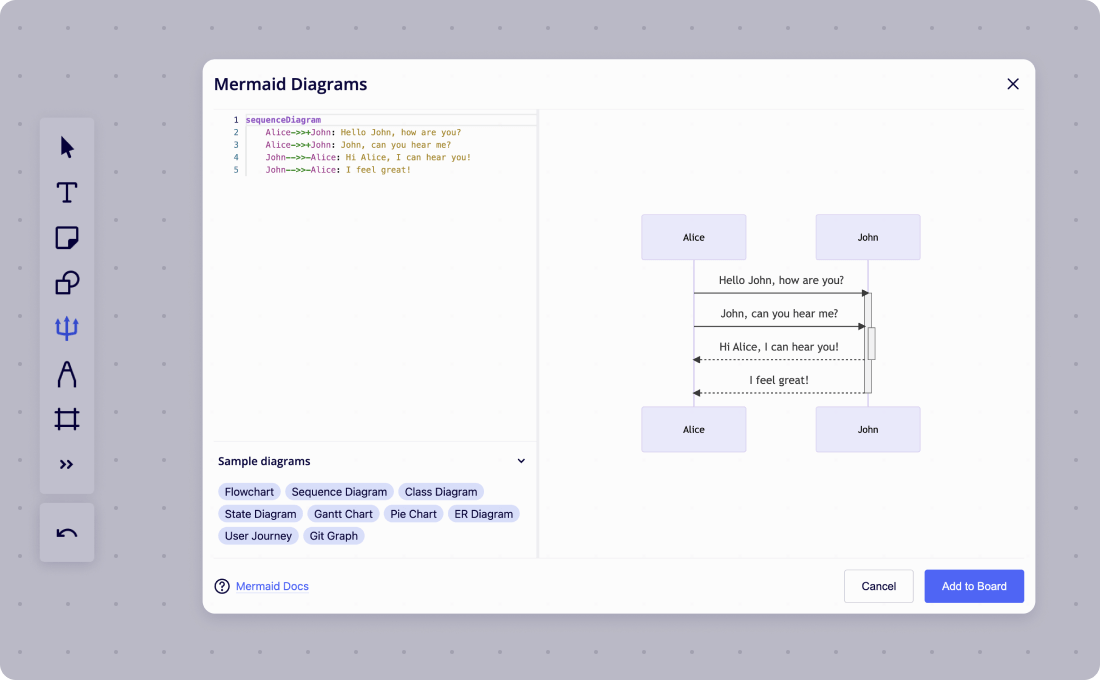Load the ER Diagram sample
Viewport: 1100px width, 680px height.
484,513
